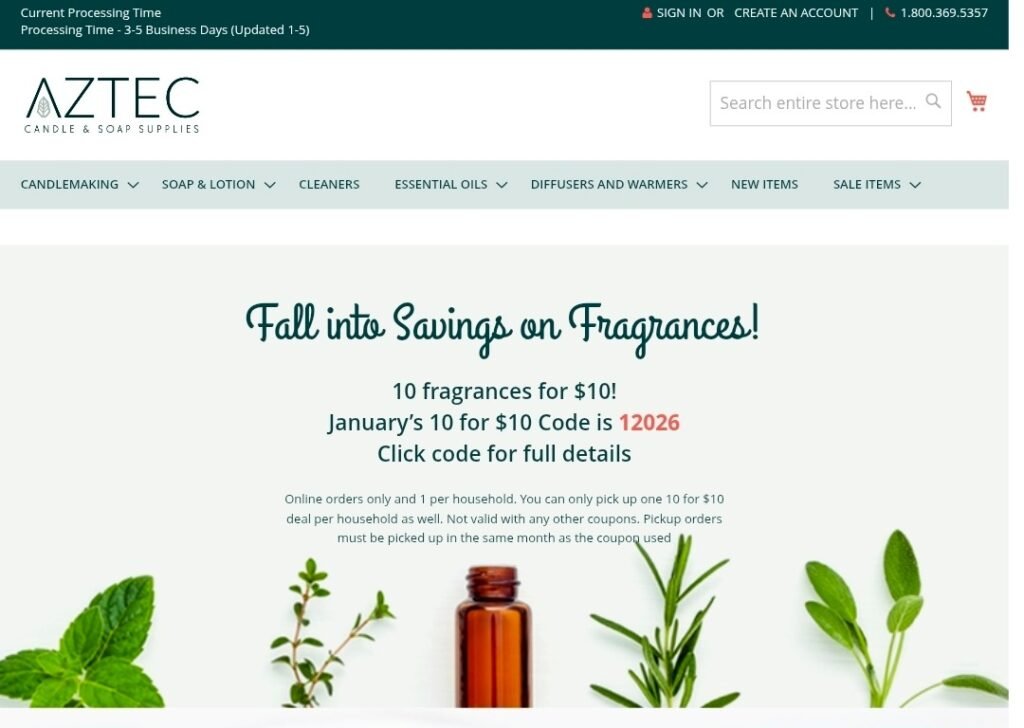Click the 1.800.369.5357 phone number
1024x728 pixels.
click(944, 12)
